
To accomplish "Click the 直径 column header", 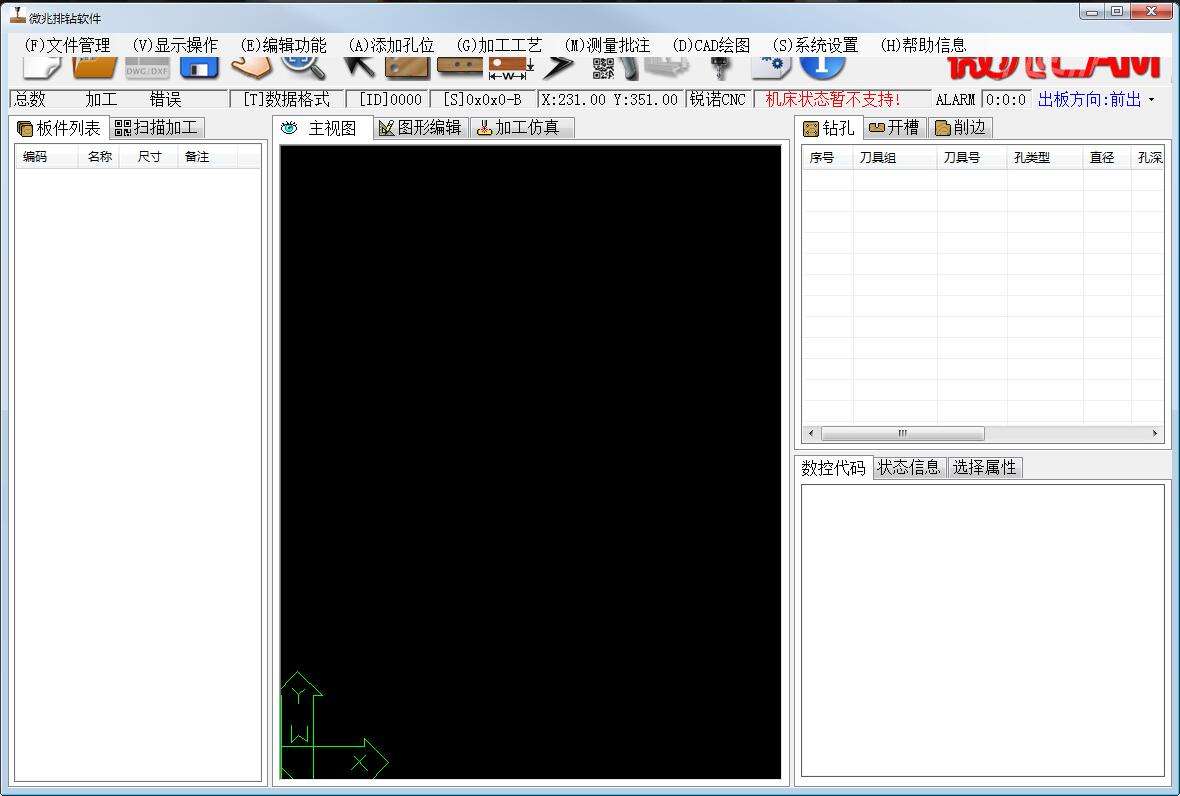I will 1107,157.
